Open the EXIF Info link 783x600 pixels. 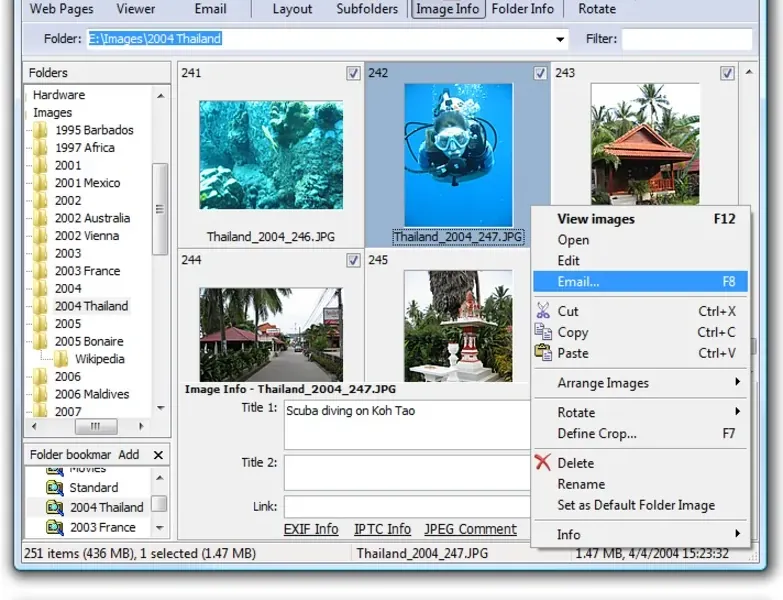click(311, 529)
